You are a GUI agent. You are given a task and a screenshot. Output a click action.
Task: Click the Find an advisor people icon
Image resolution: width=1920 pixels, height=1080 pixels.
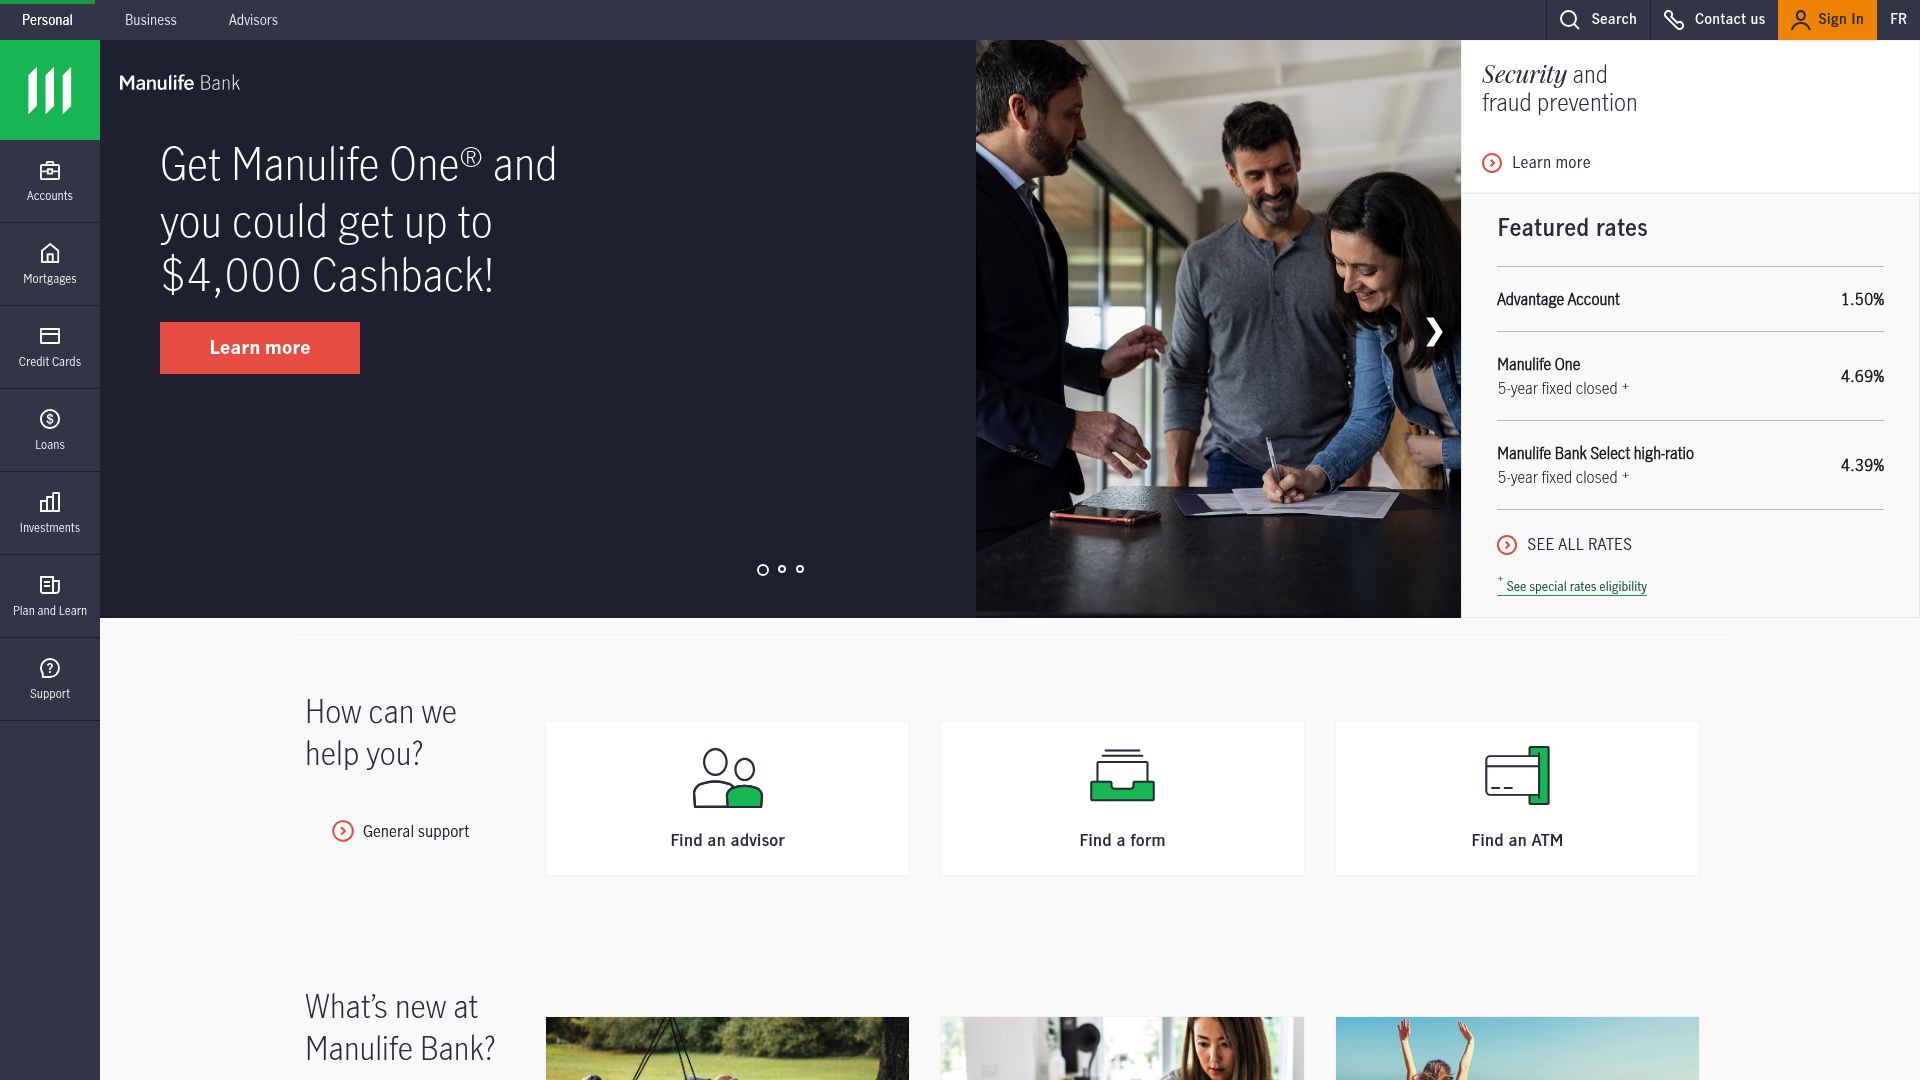point(728,777)
